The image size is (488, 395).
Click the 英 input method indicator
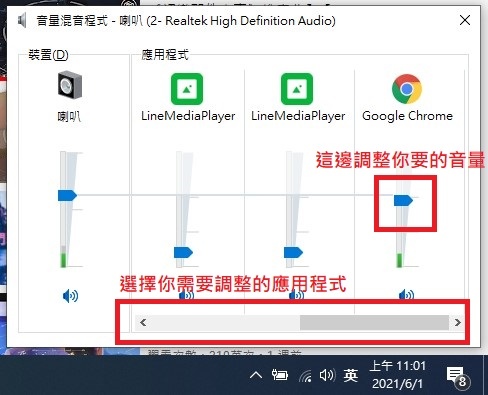(351, 376)
